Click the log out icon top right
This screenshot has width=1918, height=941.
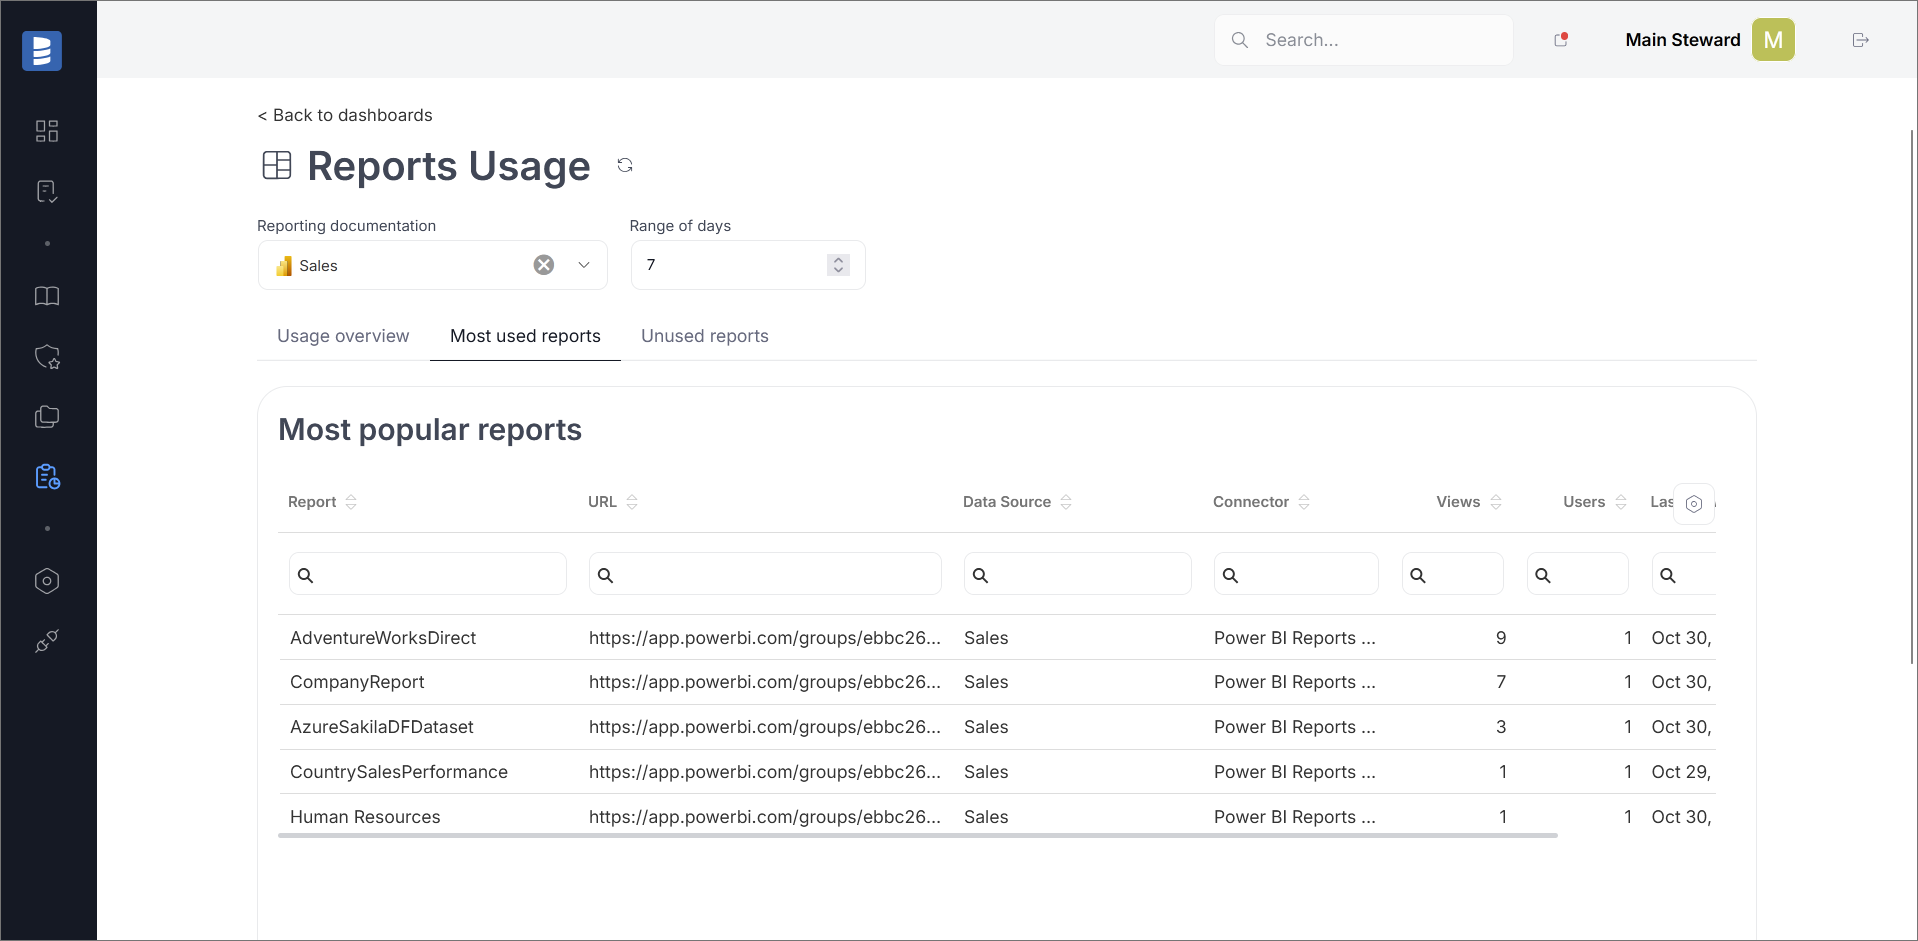pos(1861,40)
